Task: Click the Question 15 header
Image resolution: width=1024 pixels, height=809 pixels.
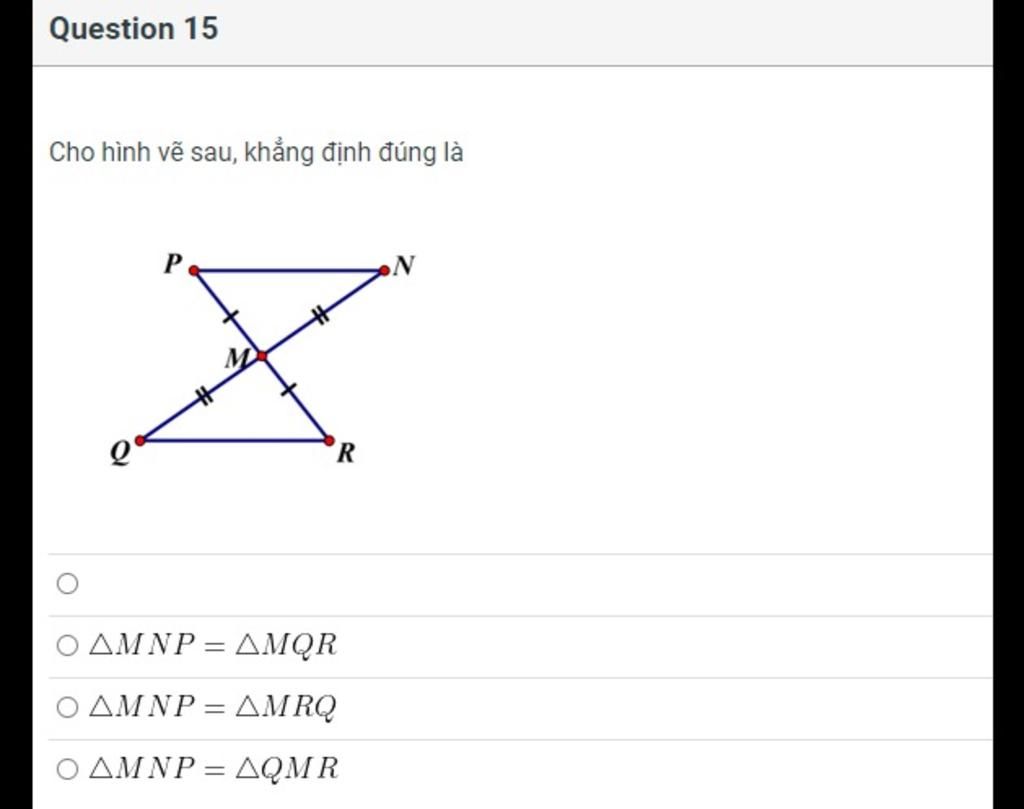Action: pos(133,29)
